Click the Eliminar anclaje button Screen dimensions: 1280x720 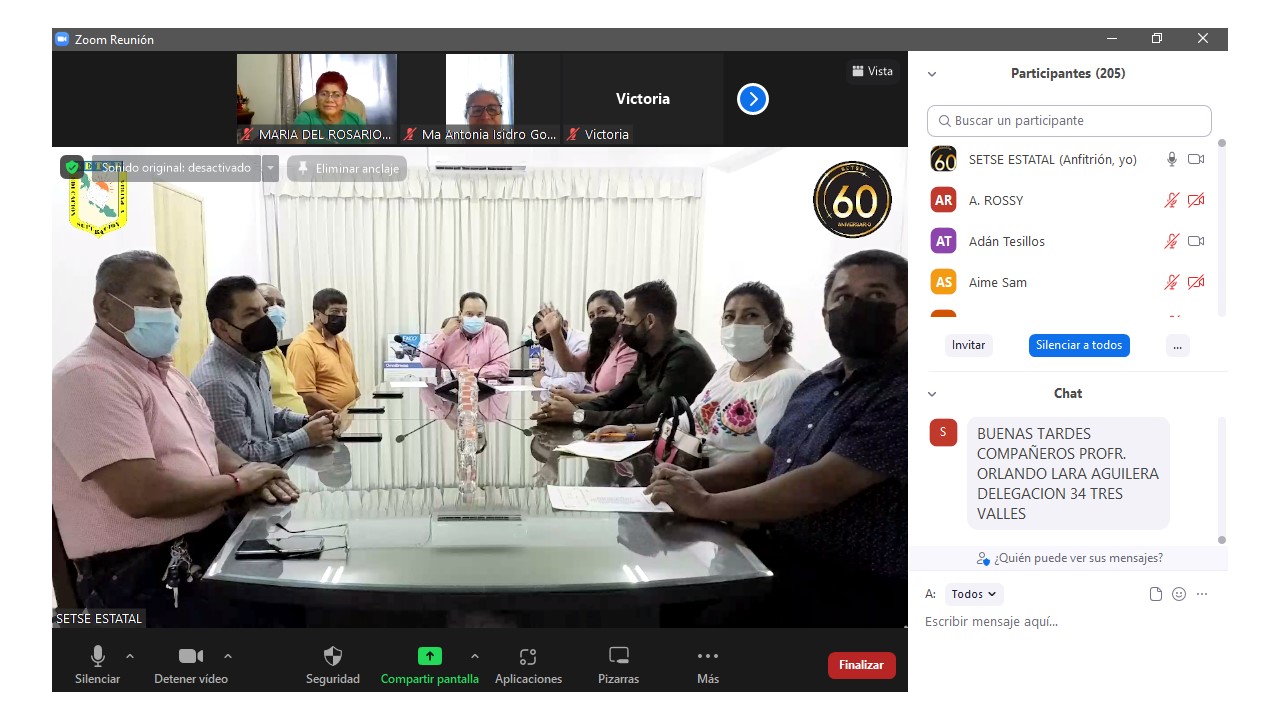tap(347, 168)
